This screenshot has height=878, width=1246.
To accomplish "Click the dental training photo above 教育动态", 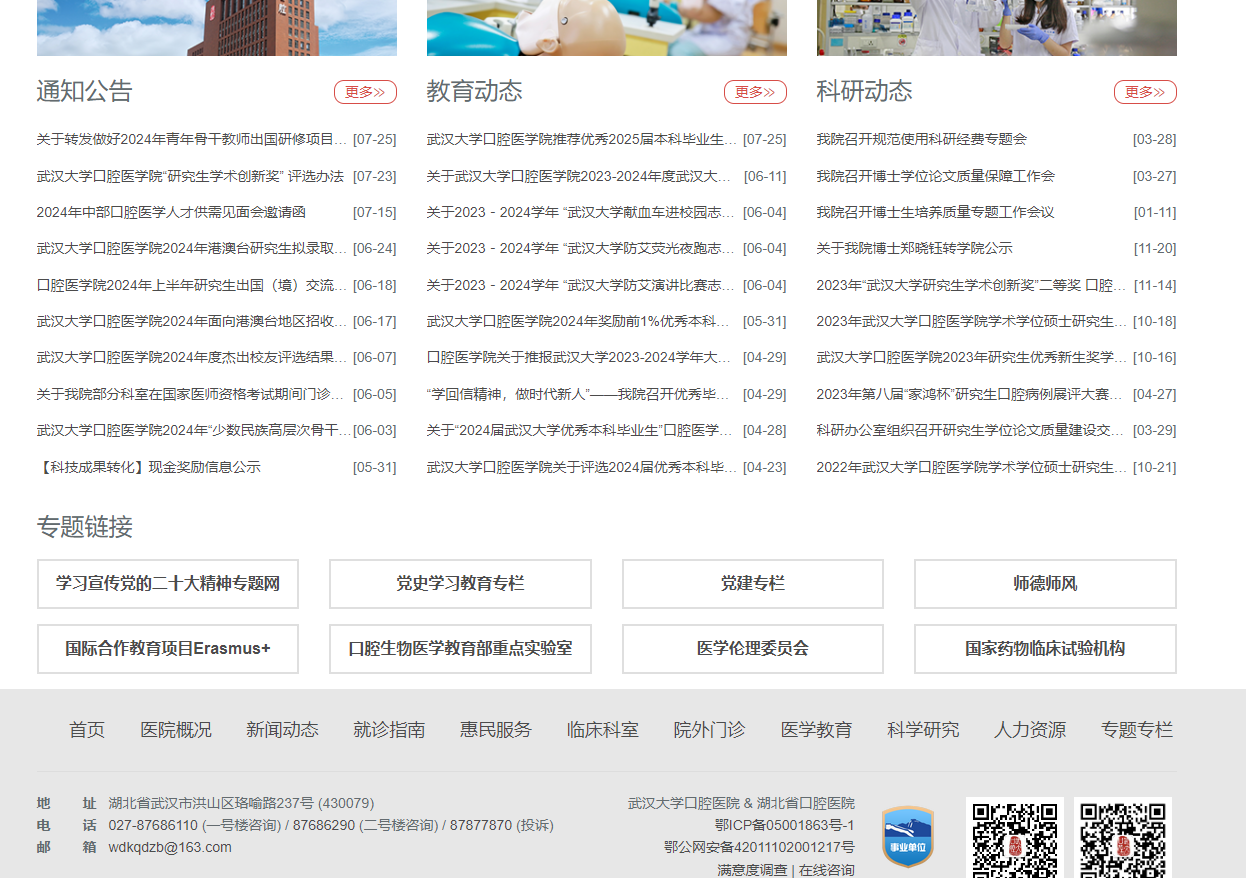I will pos(607,27).
